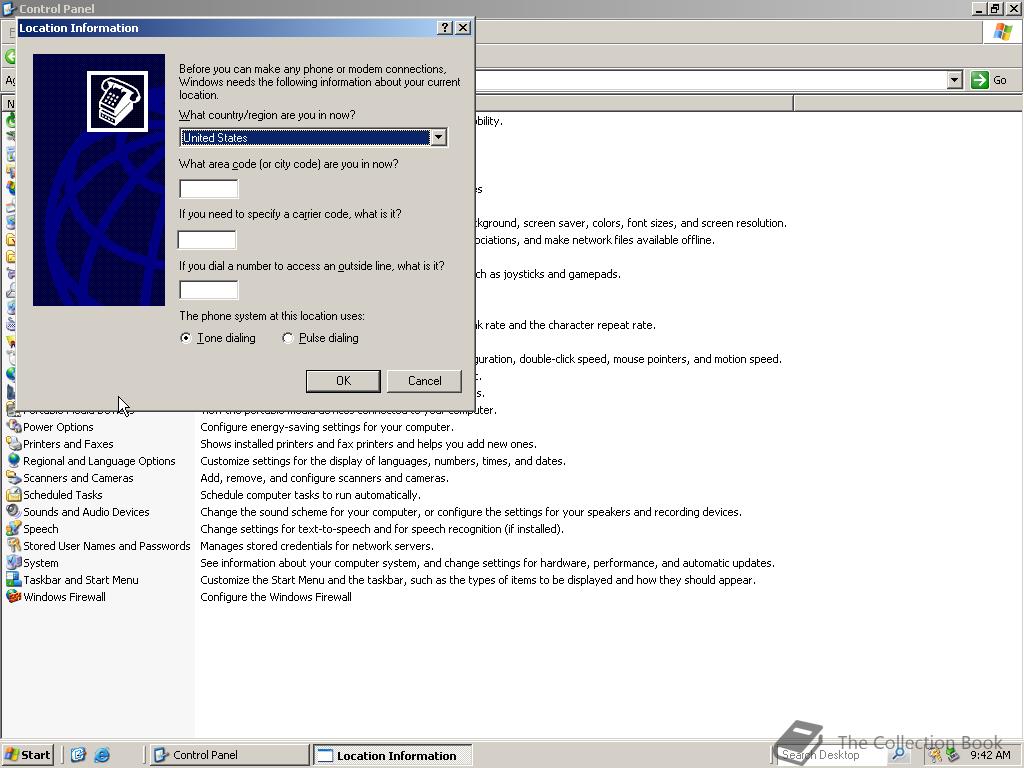This screenshot has height=768, width=1024.
Task: Click 'Configure energy-saving settings for your computer.' text
Action: pos(327,427)
